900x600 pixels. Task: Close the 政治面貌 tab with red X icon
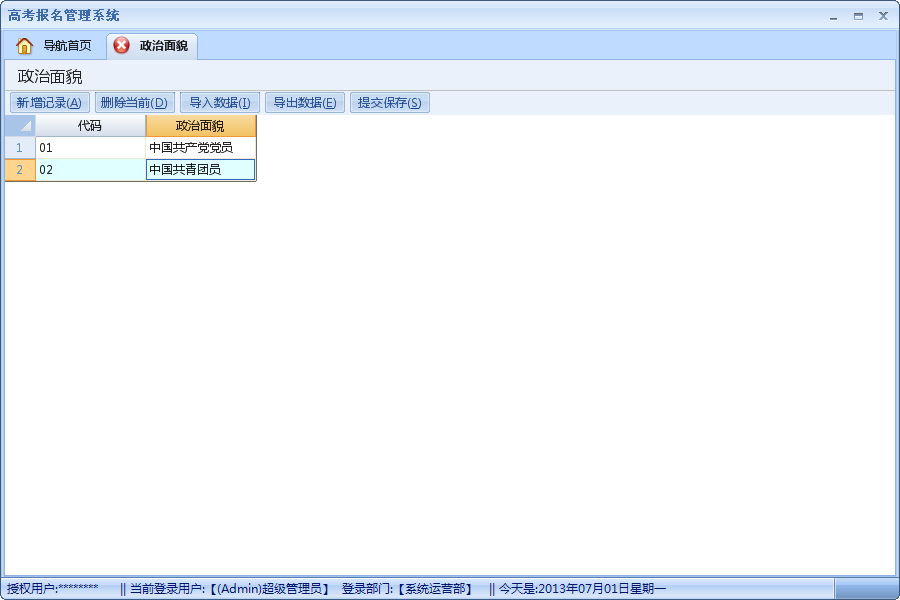pos(122,45)
